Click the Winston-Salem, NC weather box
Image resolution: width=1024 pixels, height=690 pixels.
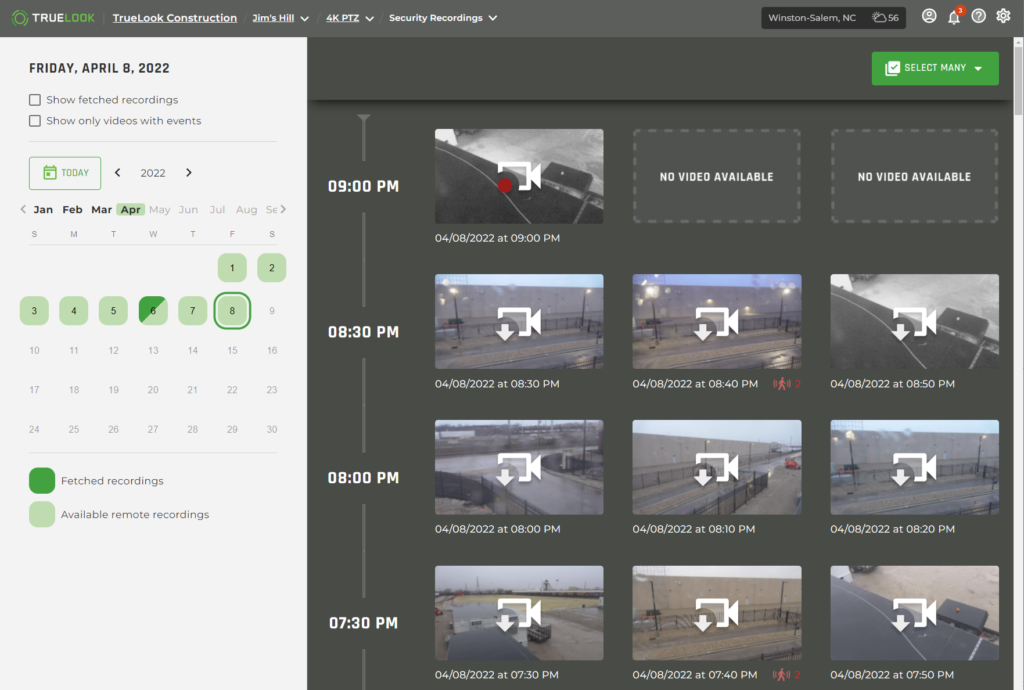[833, 18]
